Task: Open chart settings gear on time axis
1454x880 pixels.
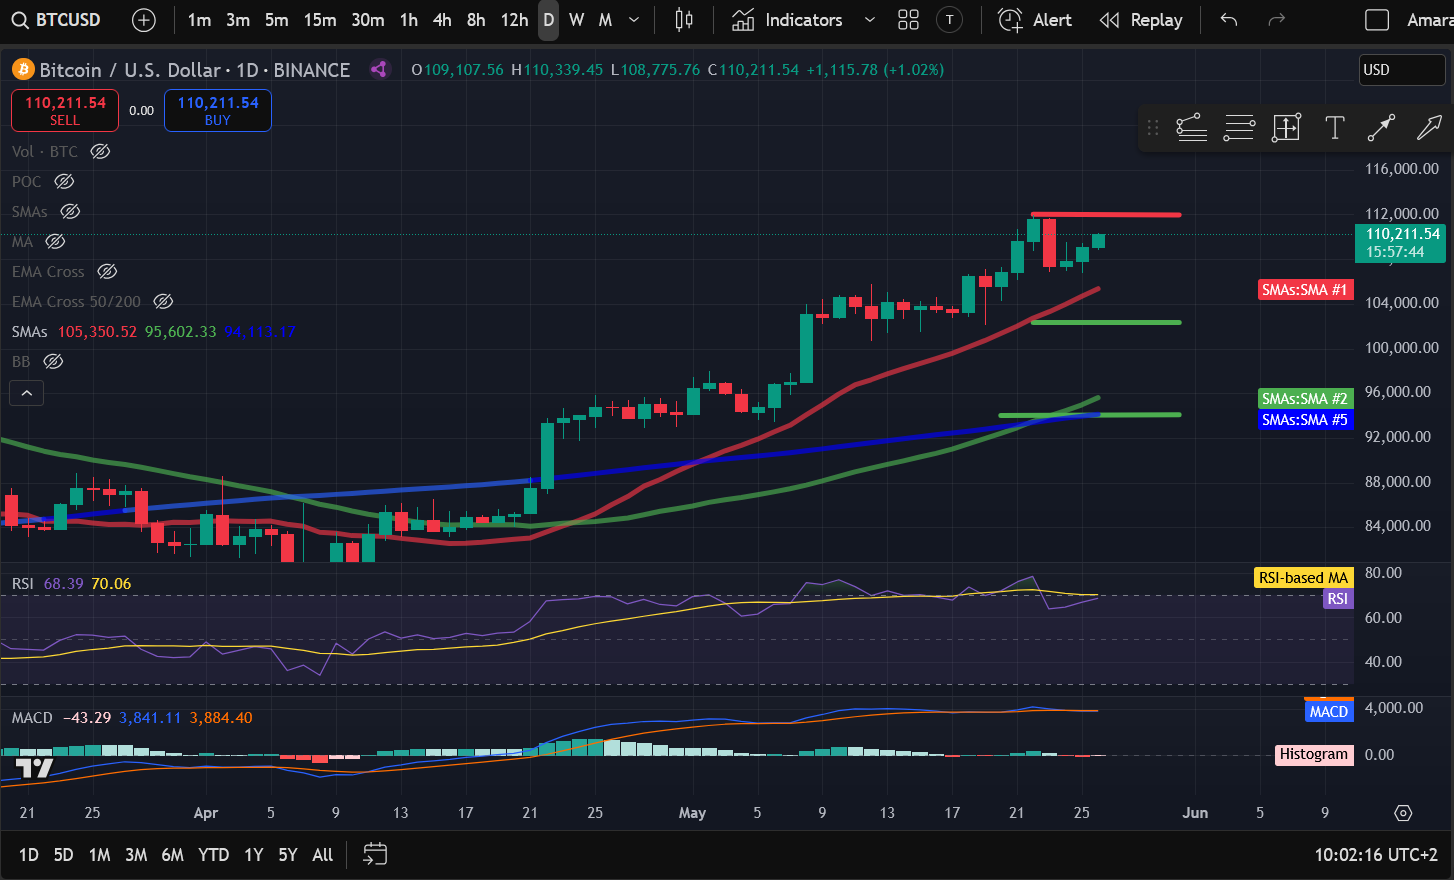Action: coord(1403,813)
